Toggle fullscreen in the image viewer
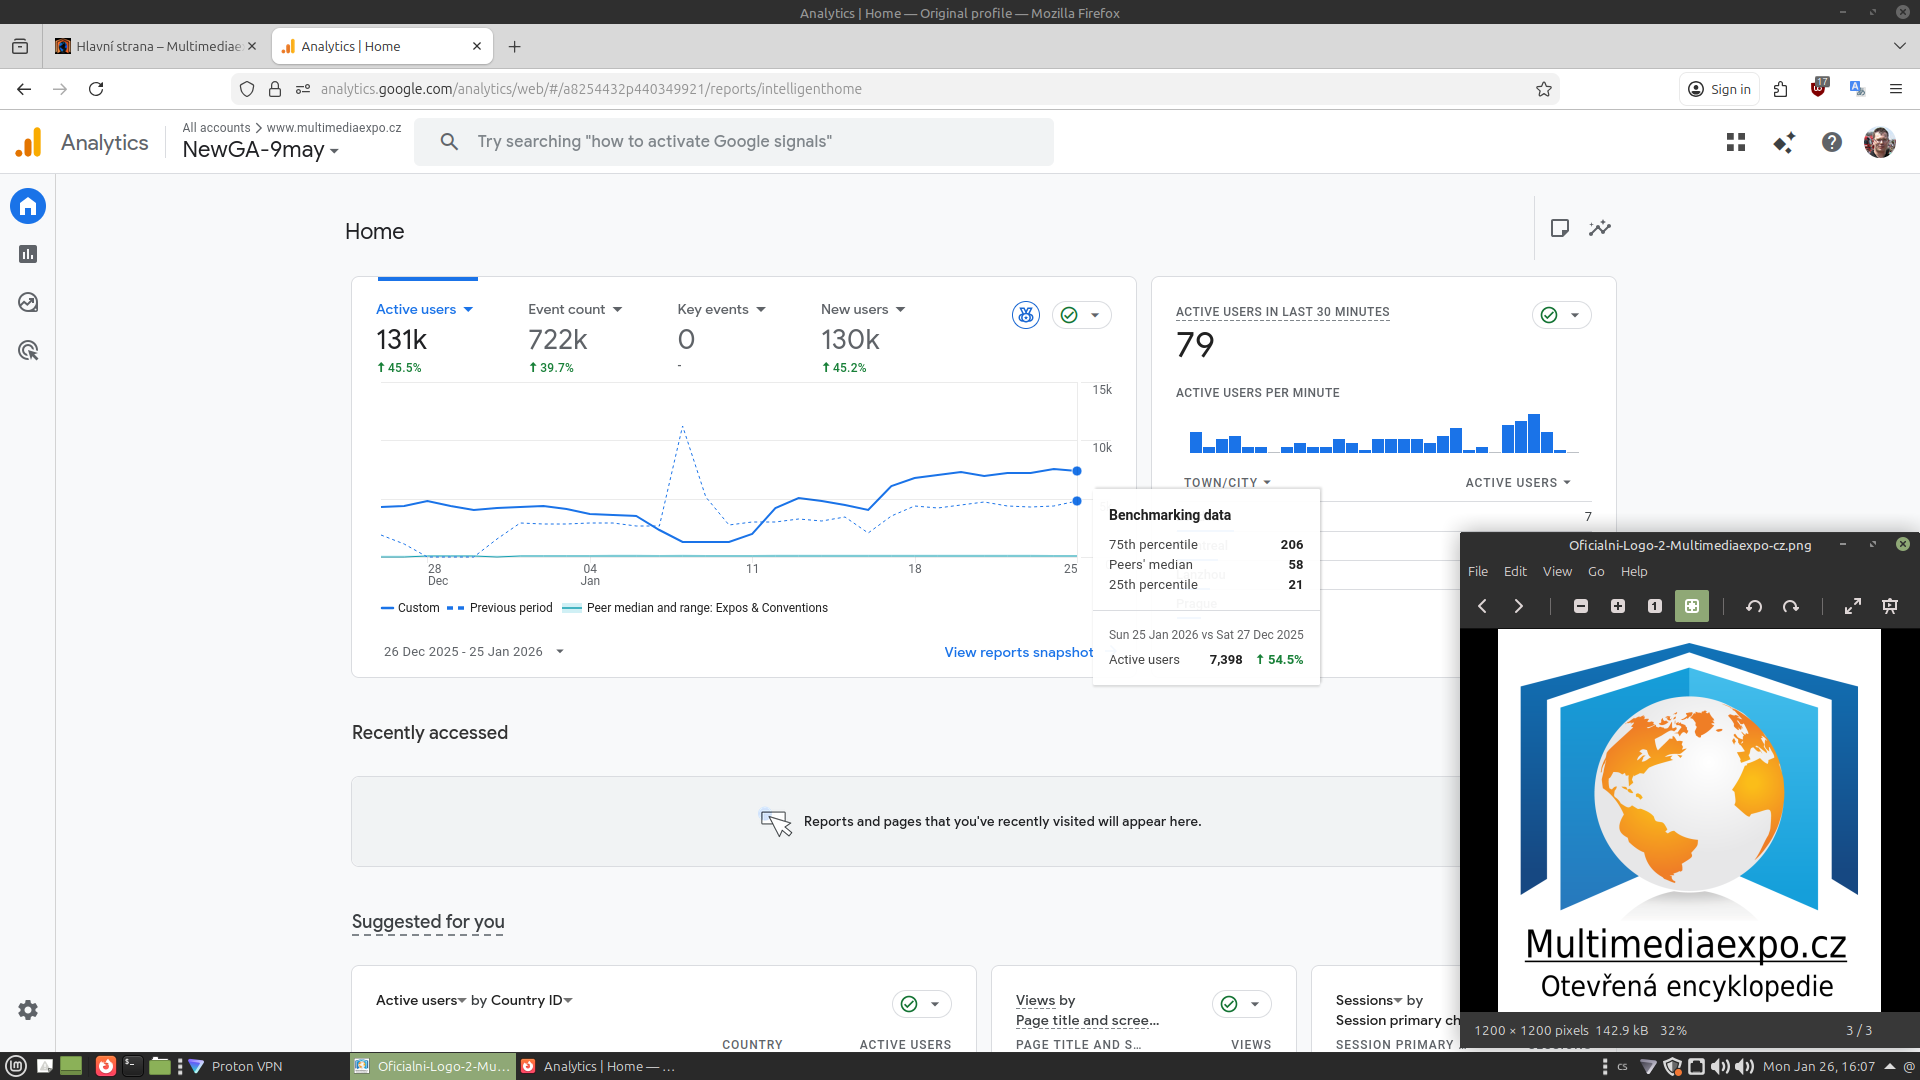The width and height of the screenshot is (1920, 1080). tap(1853, 606)
